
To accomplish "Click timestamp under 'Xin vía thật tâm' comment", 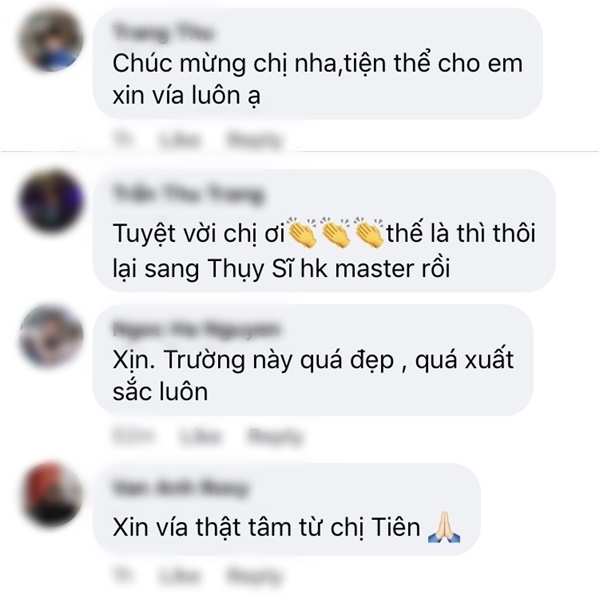I will [123, 576].
